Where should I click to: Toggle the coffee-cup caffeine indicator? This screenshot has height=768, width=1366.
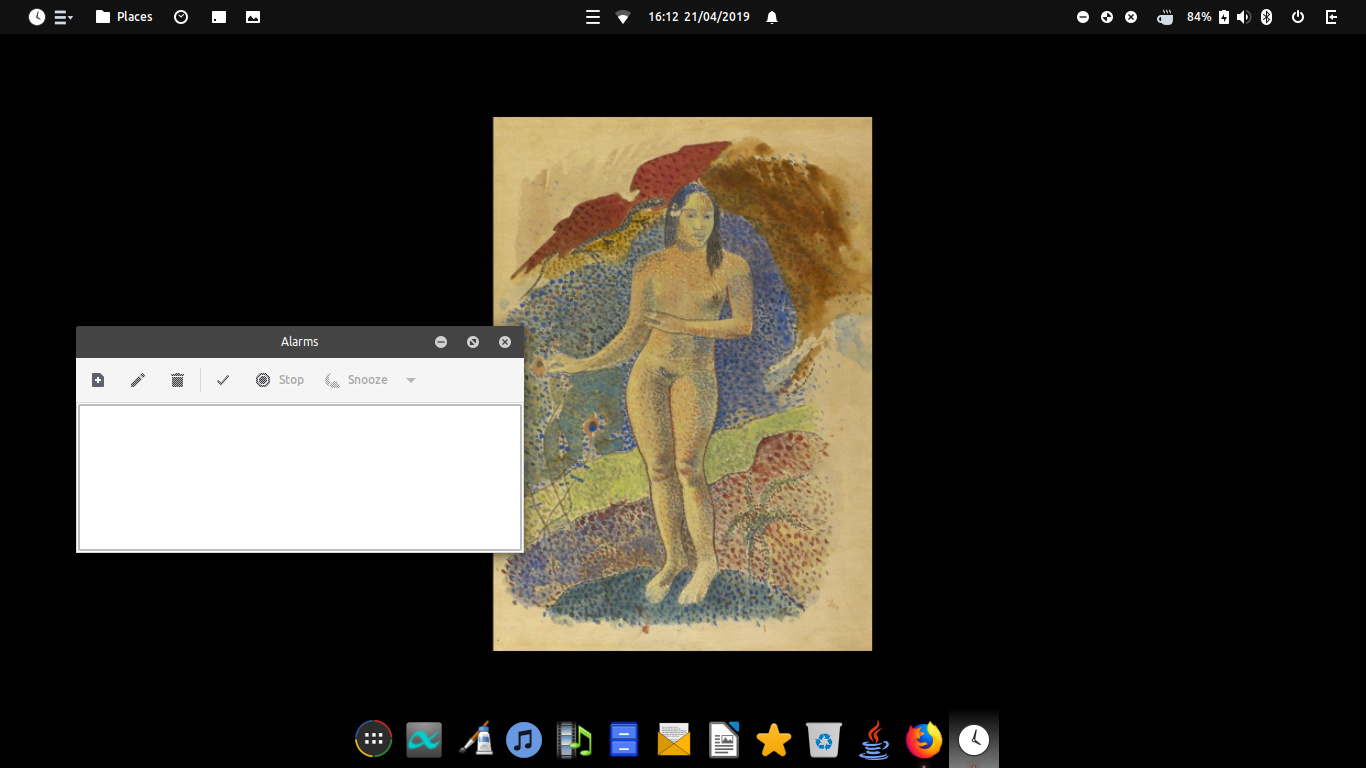coord(1164,17)
